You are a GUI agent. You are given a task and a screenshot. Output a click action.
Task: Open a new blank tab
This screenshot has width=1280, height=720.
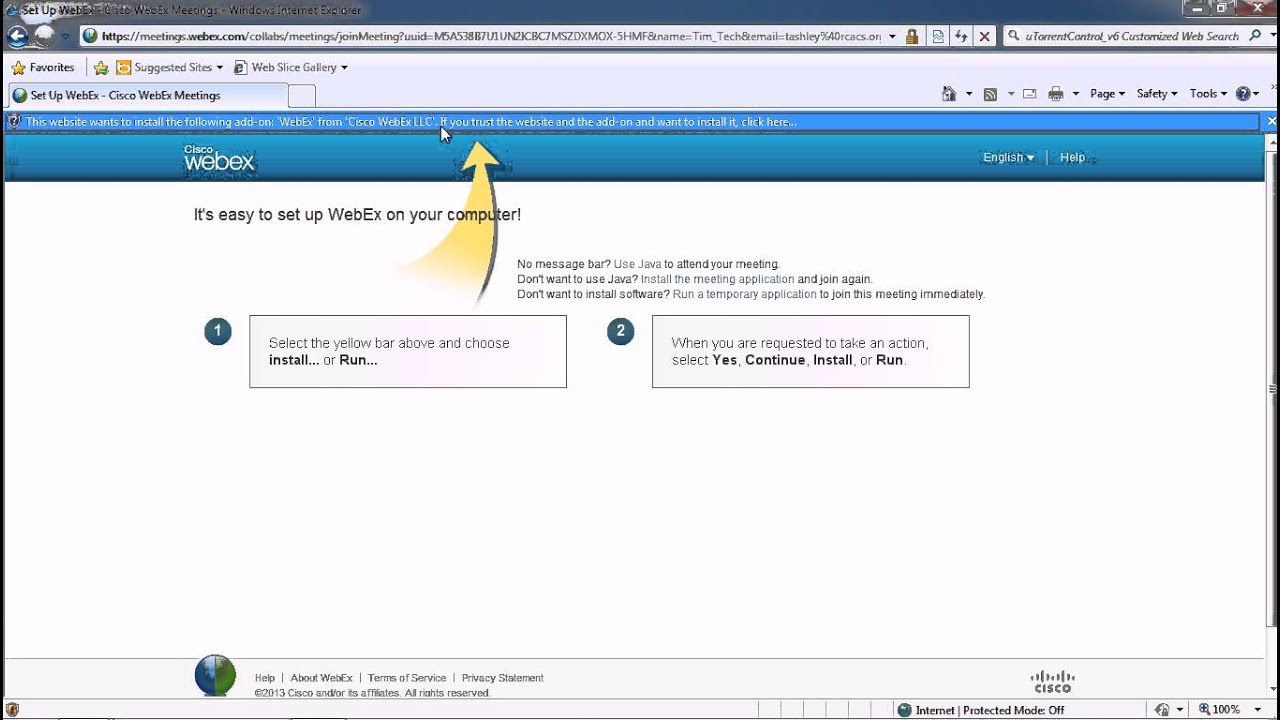(302, 96)
